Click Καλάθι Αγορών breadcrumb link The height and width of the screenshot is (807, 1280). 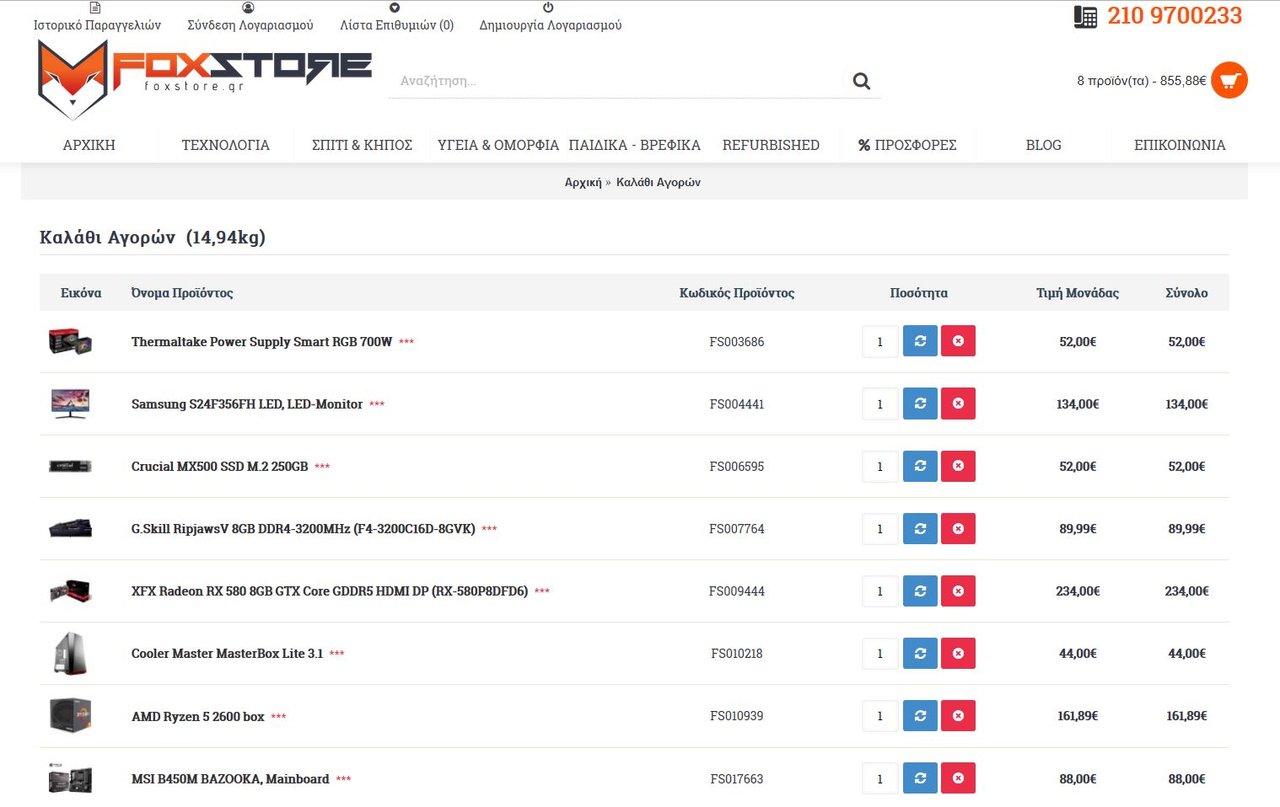point(658,182)
